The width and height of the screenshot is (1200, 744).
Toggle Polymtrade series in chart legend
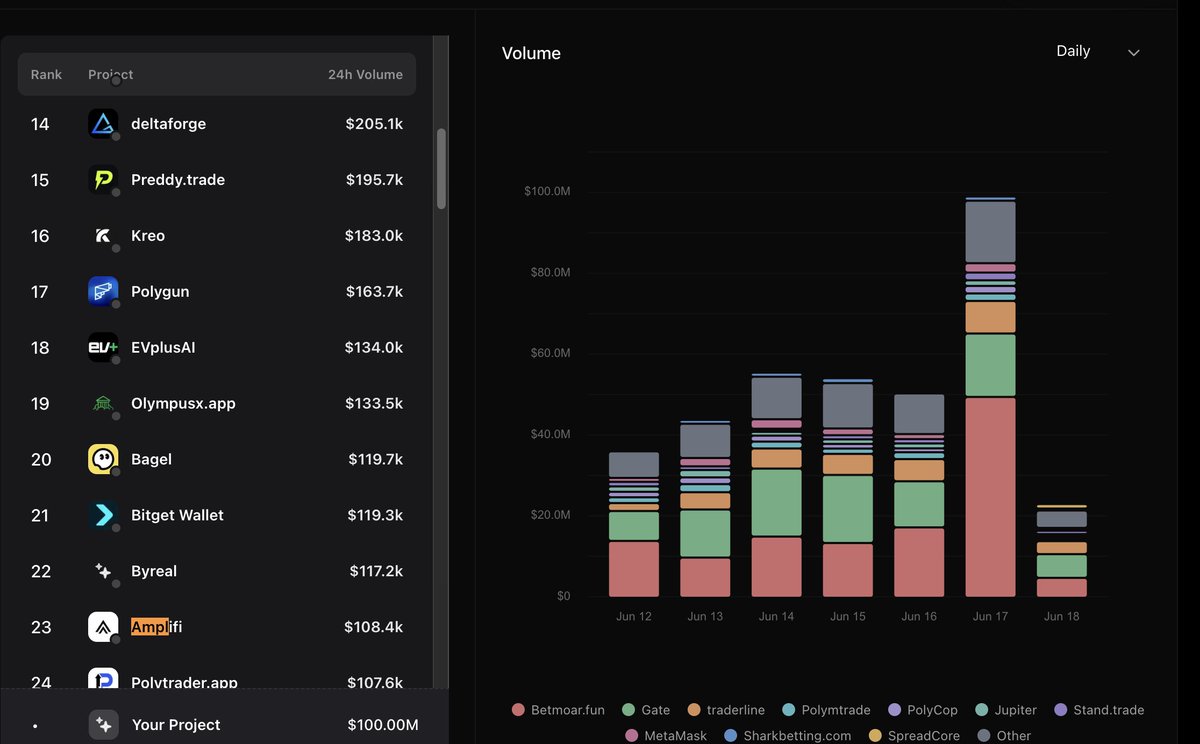(x=826, y=710)
